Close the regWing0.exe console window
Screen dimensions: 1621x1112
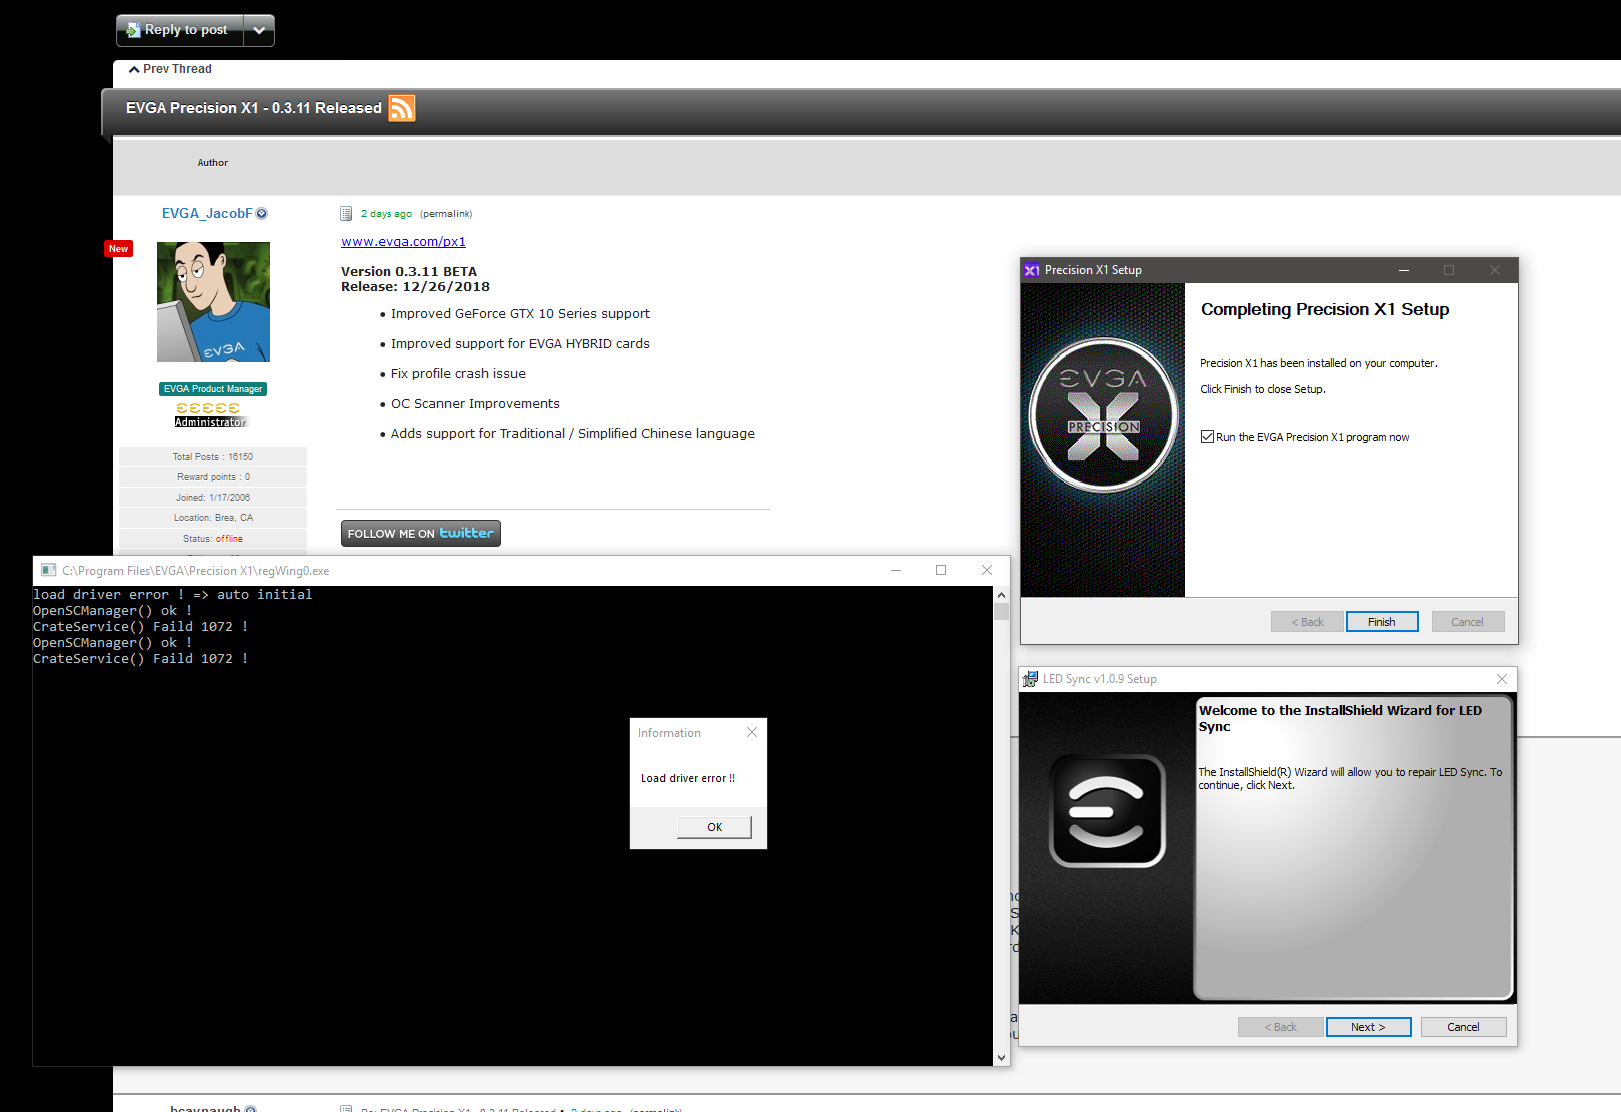[987, 570]
